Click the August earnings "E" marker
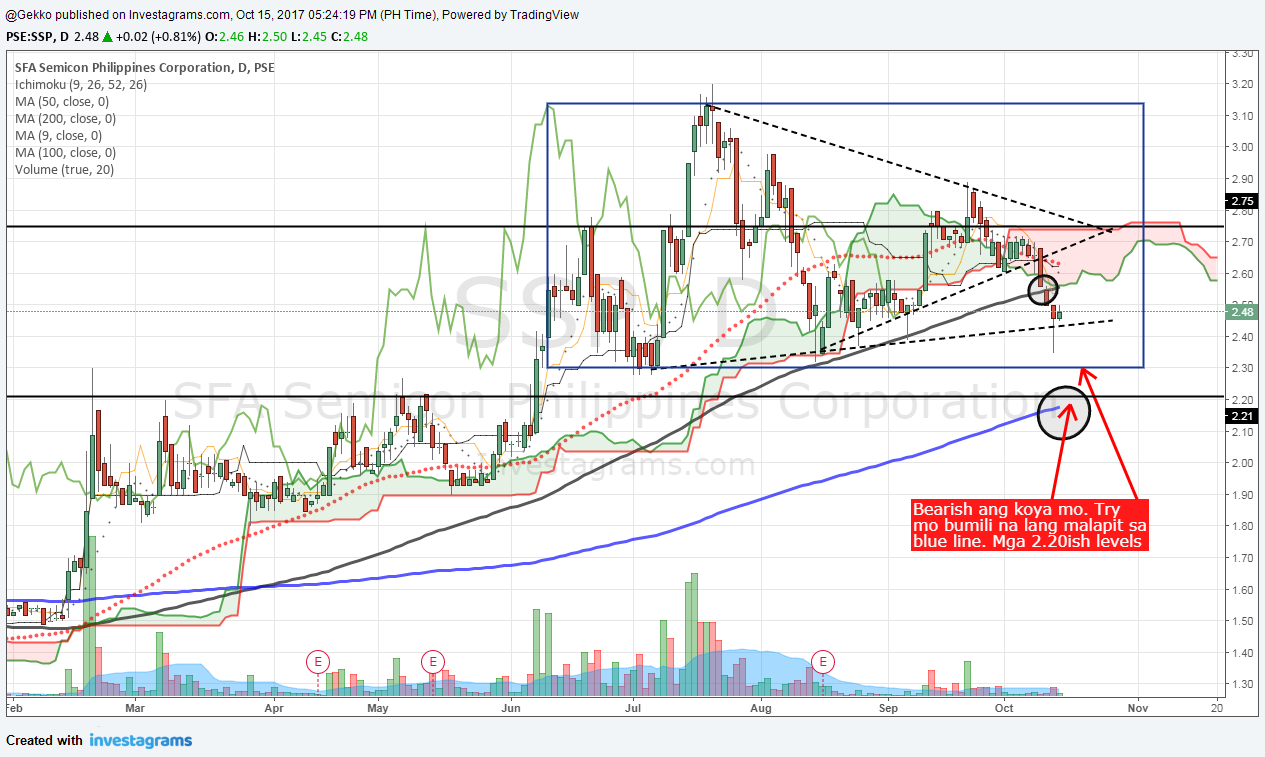 (823, 661)
